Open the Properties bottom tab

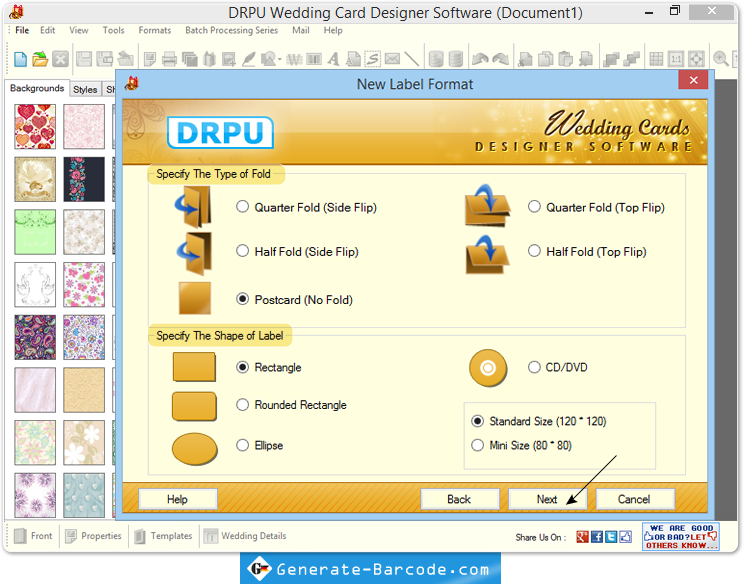(x=93, y=536)
